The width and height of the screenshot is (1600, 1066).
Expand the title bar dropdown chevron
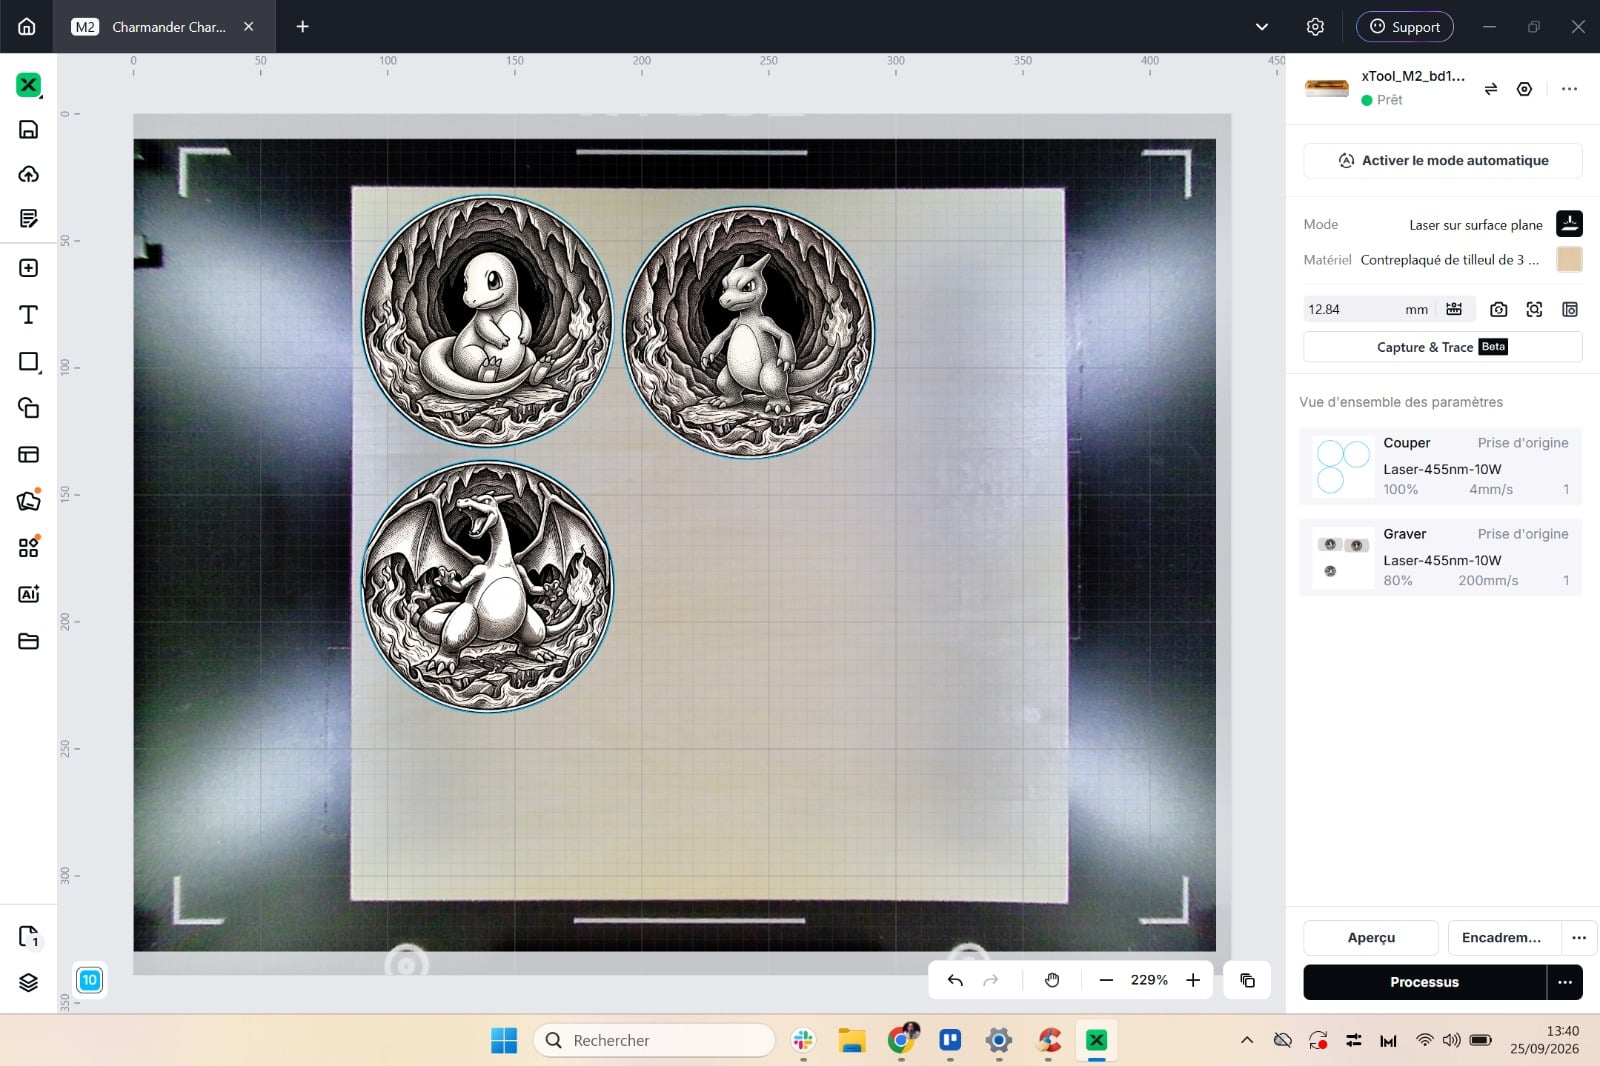tap(1262, 27)
